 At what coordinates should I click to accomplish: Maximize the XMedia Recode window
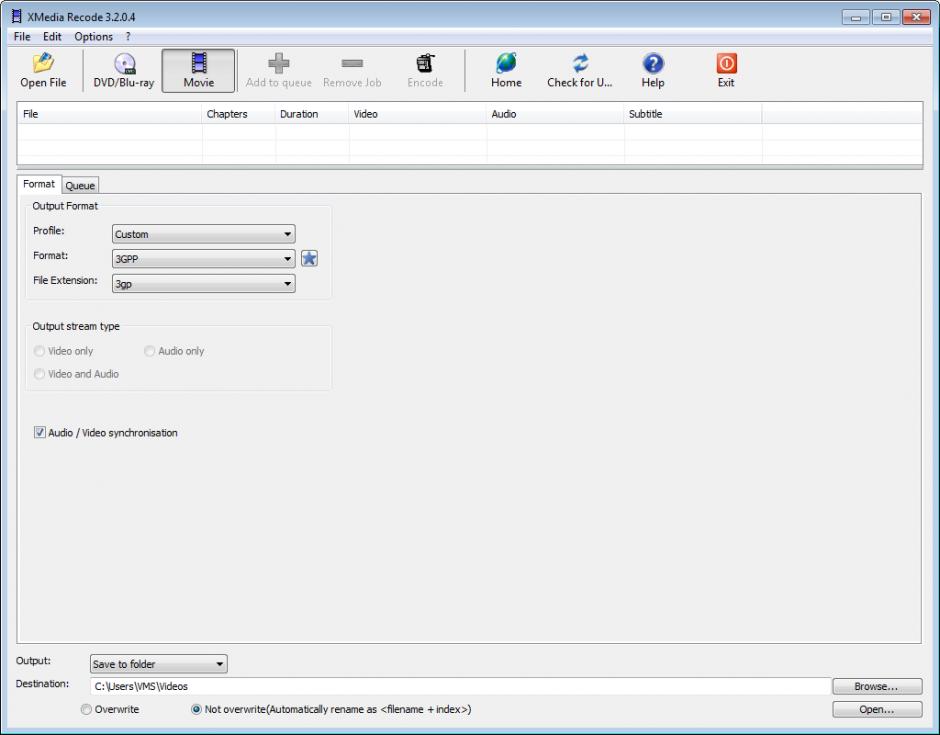tap(885, 17)
